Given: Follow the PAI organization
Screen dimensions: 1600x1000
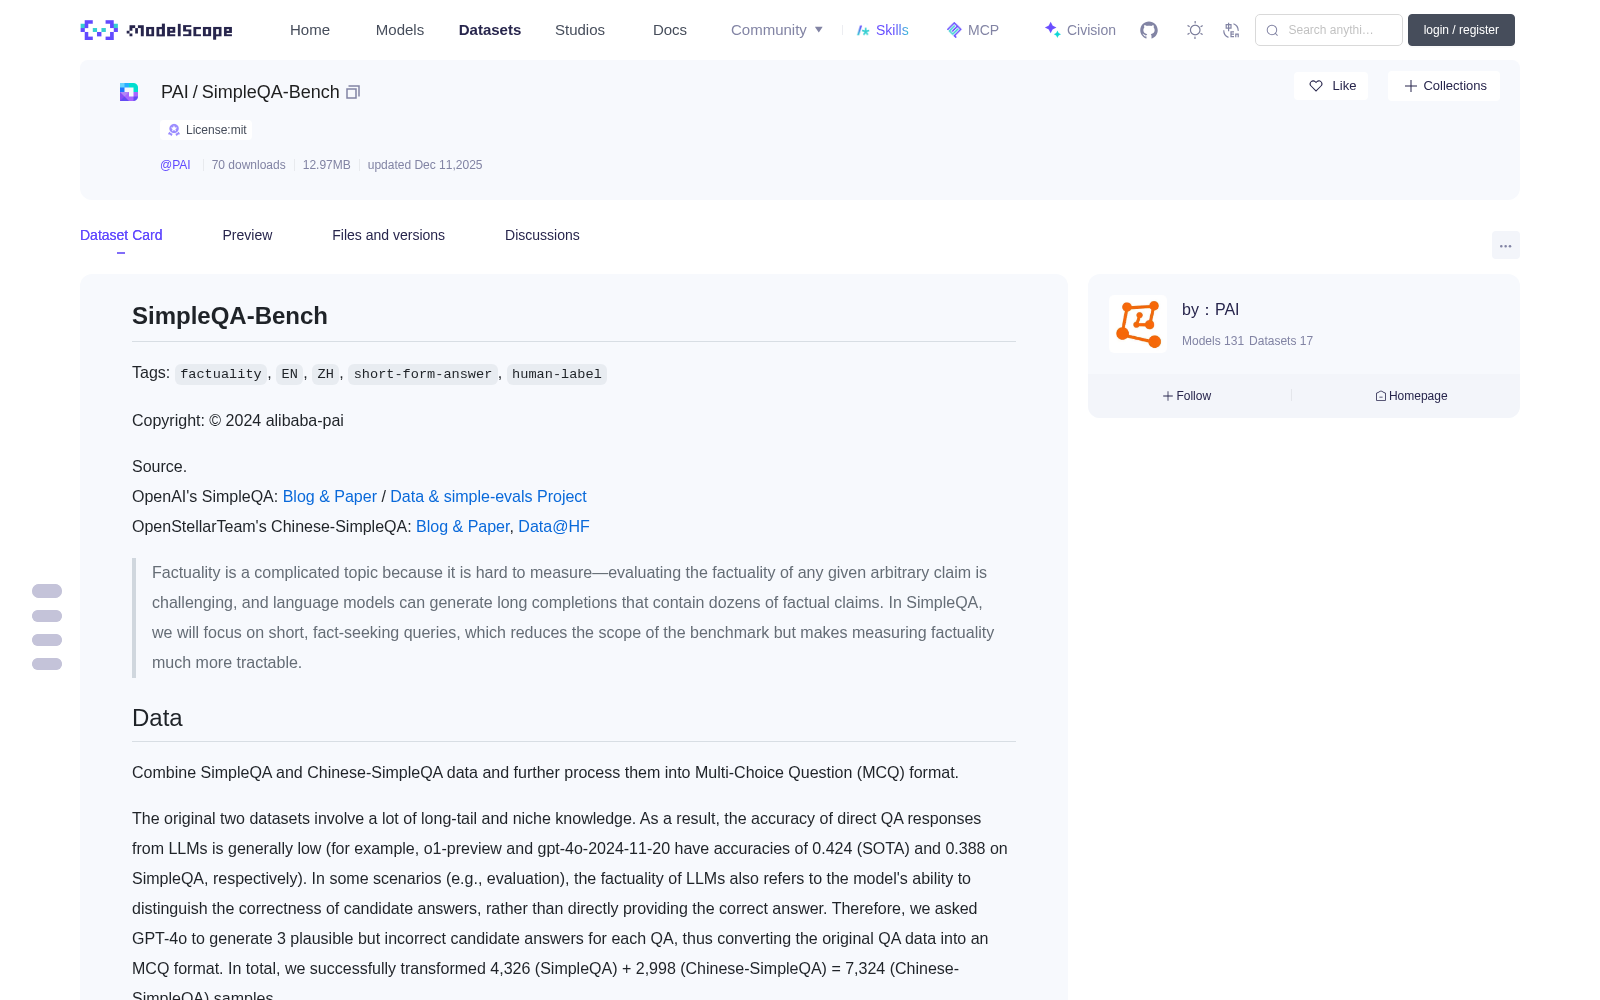Looking at the screenshot, I should pos(1187,396).
